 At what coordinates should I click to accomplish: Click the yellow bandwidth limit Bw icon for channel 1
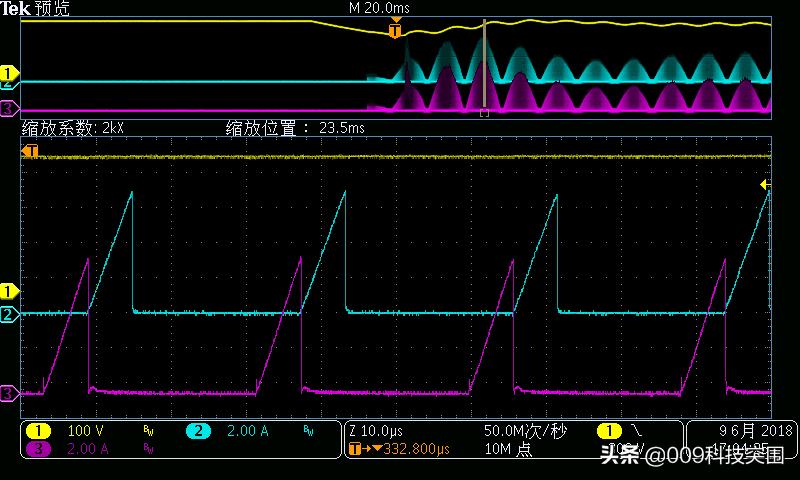148,431
